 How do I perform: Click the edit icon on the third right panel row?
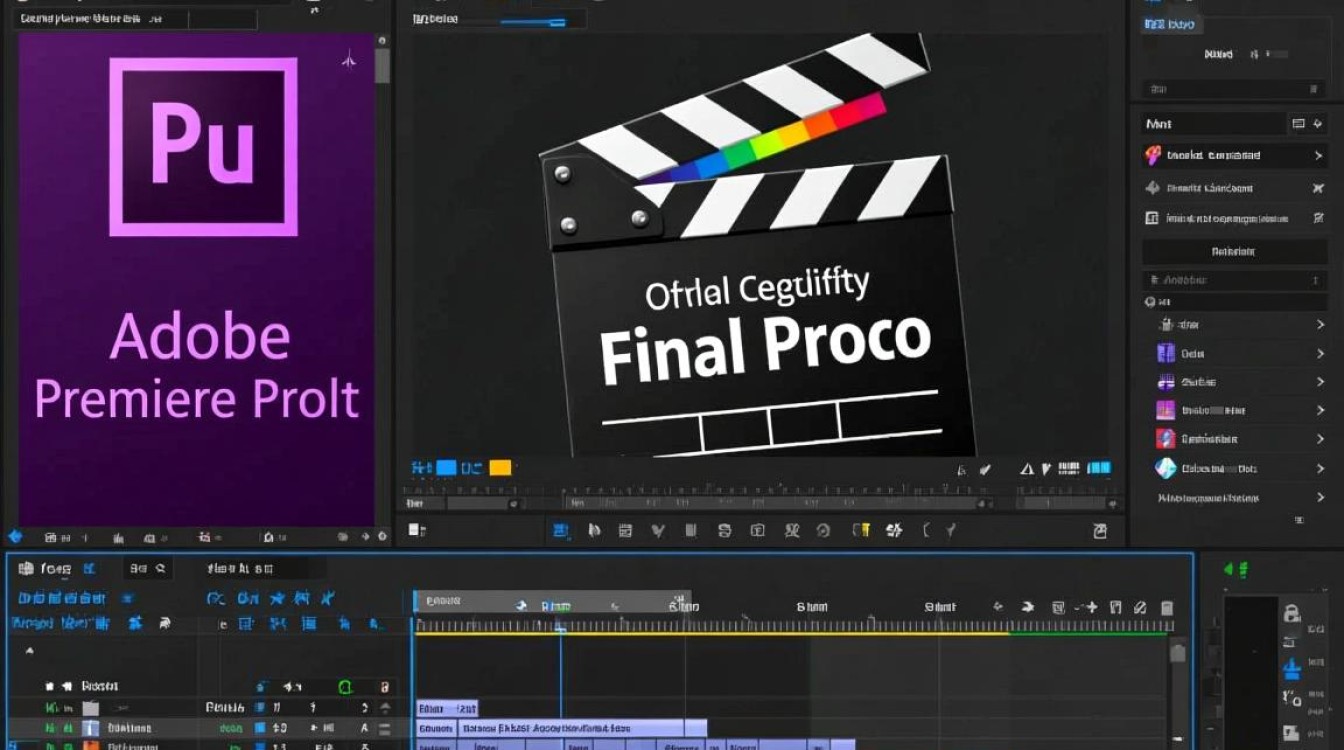pos(1318,218)
